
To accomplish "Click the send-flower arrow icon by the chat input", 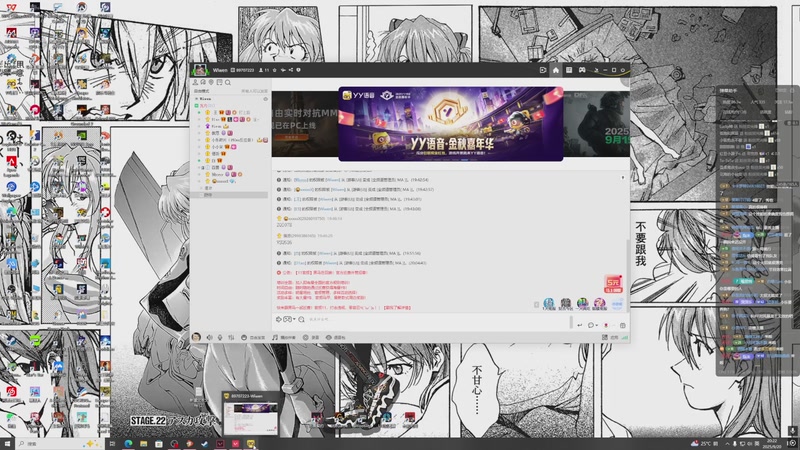I will coord(279,319).
